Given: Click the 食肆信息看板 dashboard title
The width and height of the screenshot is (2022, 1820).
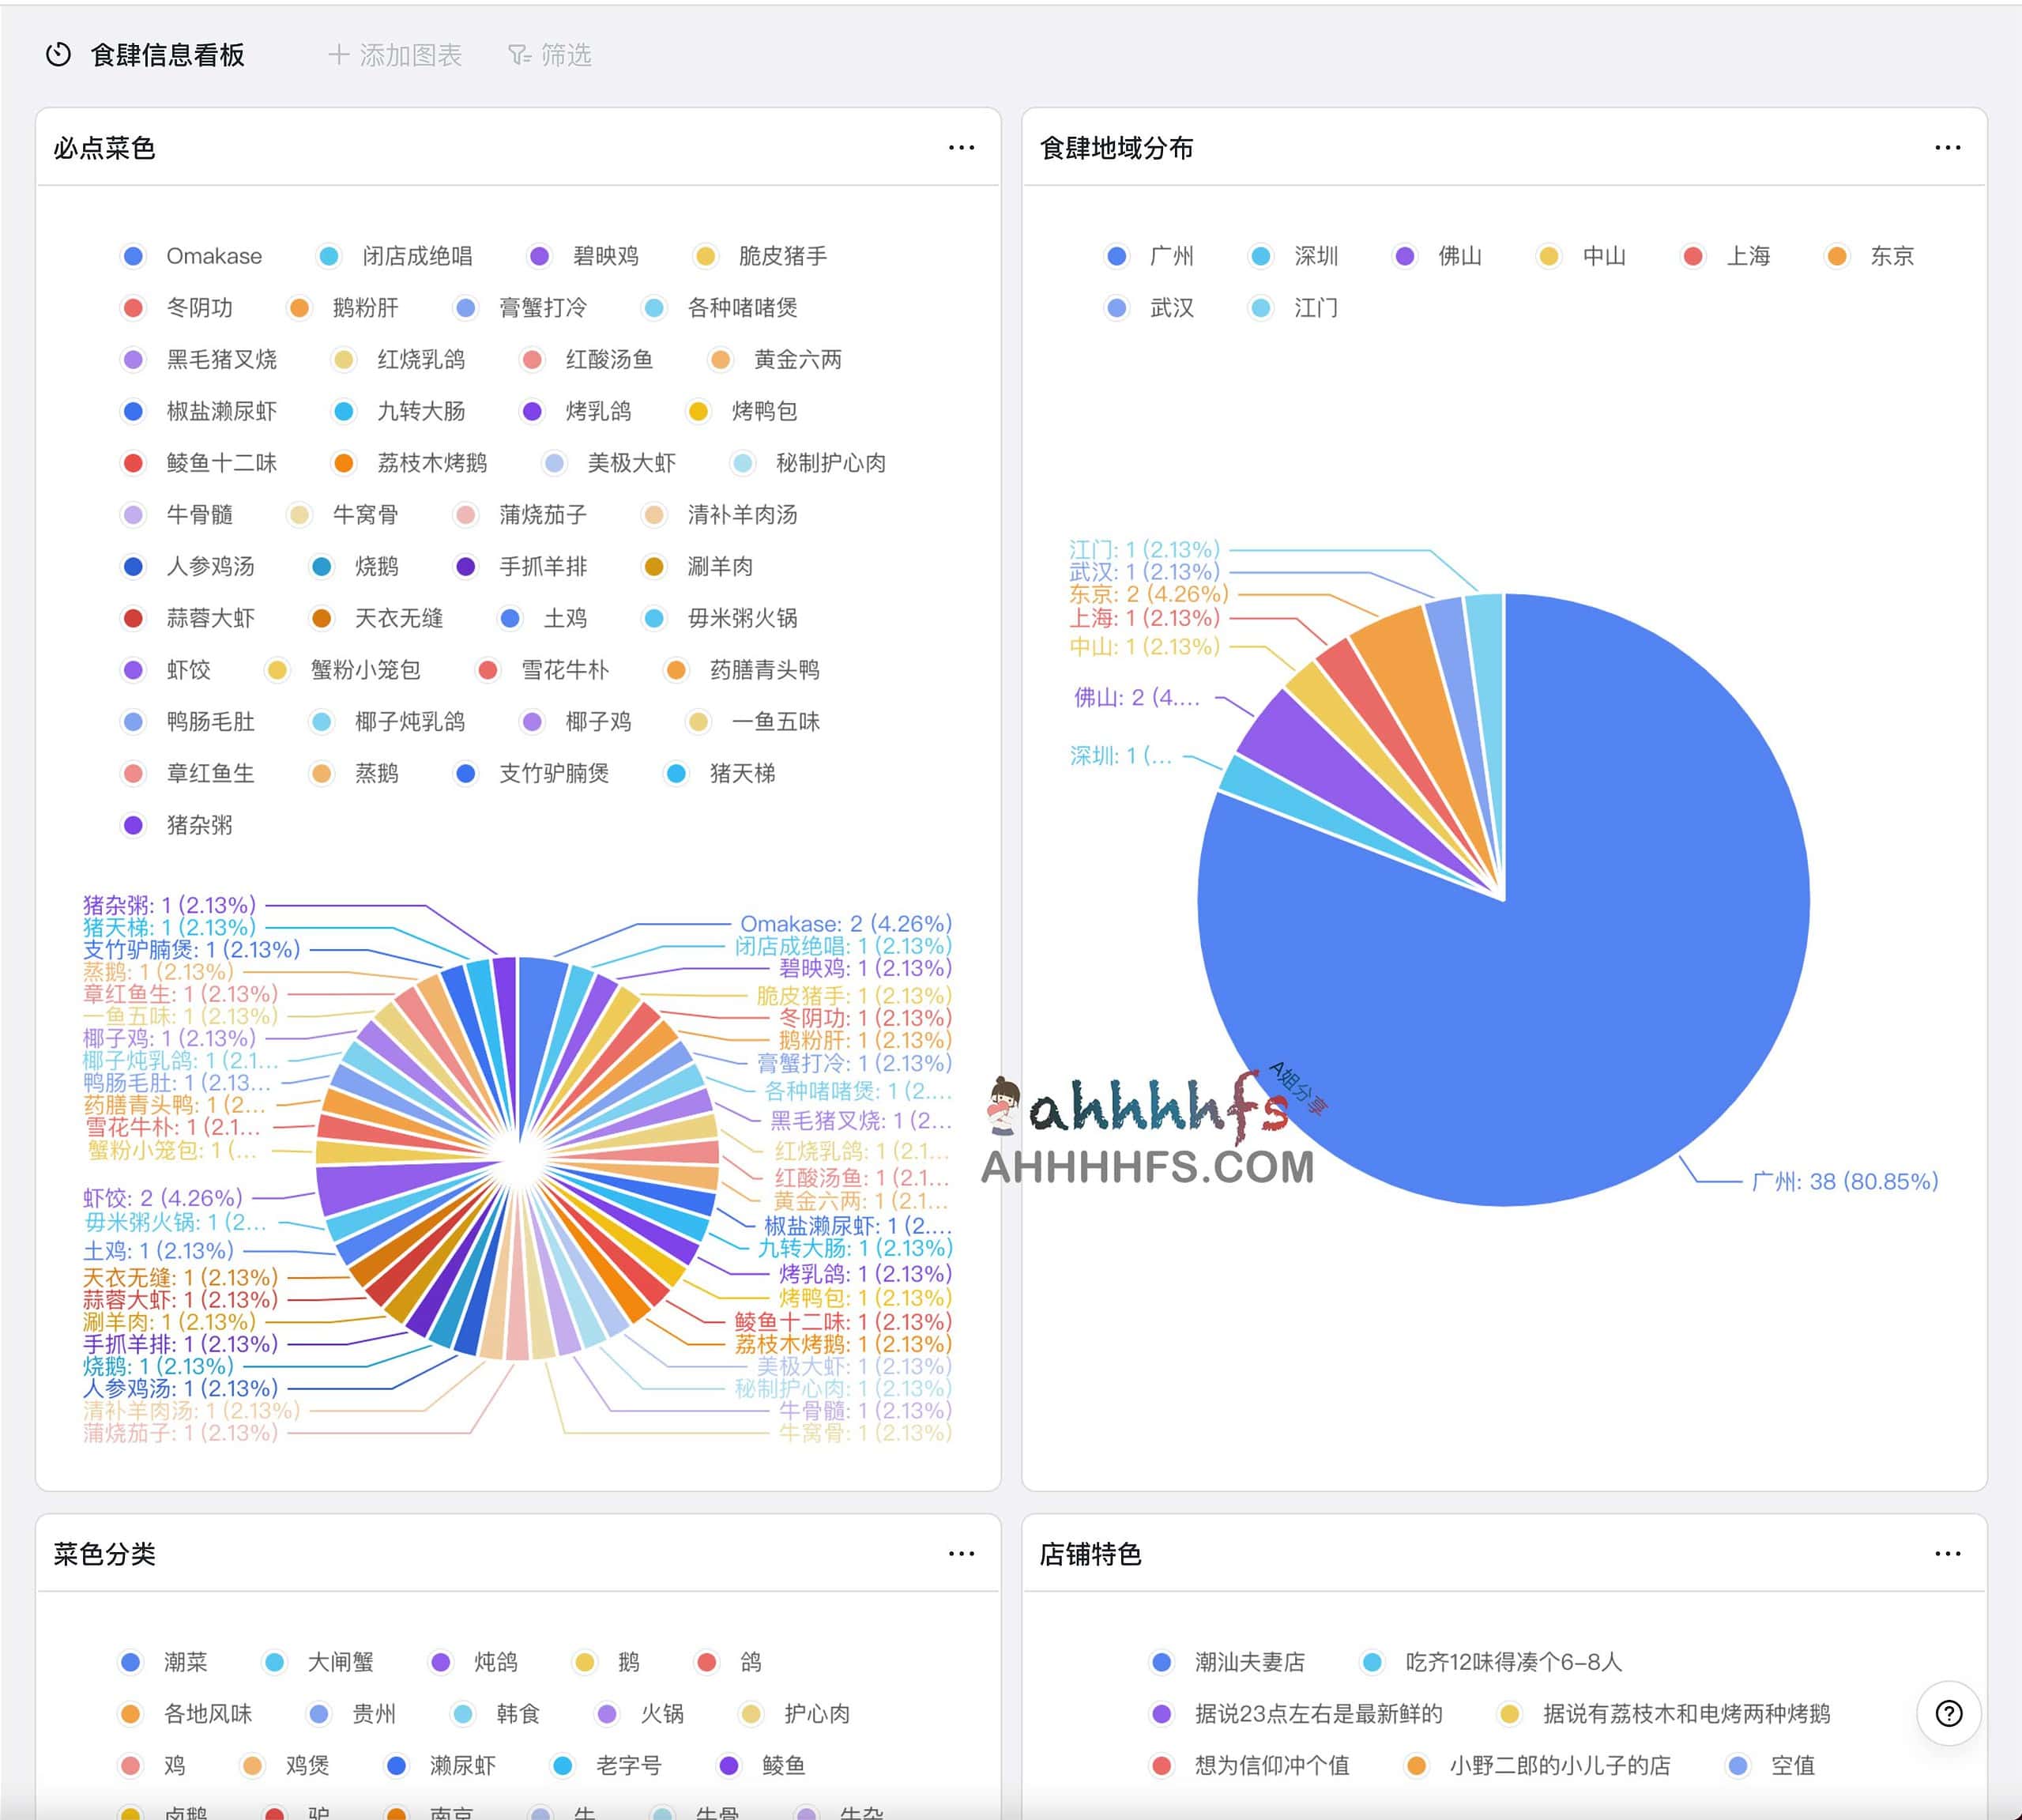Looking at the screenshot, I should (167, 55).
